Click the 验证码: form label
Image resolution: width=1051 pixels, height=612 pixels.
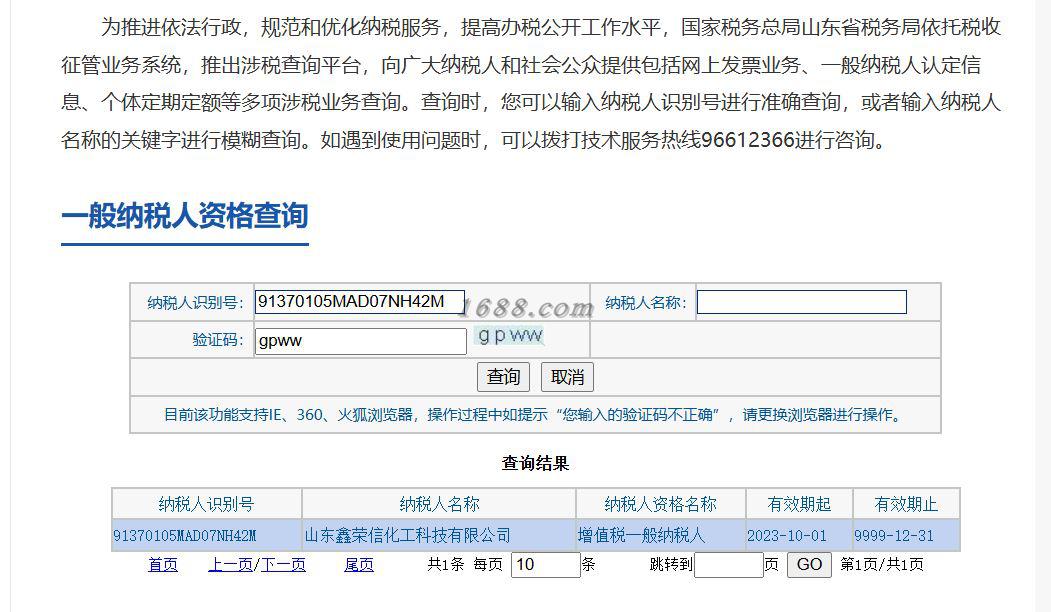point(218,340)
